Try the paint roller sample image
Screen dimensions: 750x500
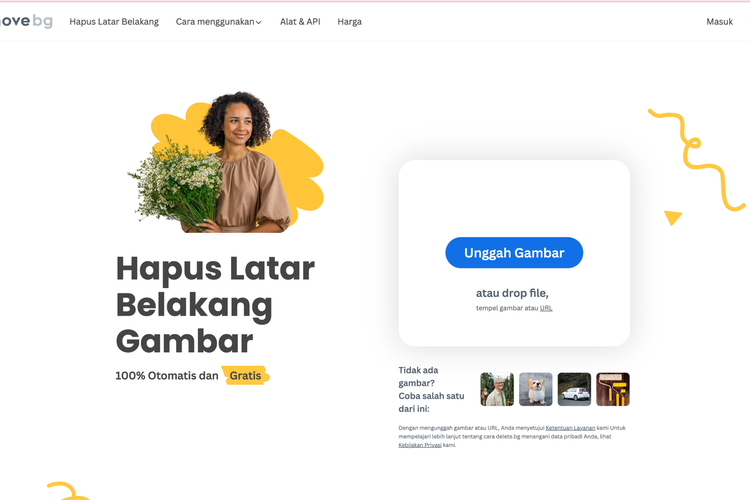613,389
